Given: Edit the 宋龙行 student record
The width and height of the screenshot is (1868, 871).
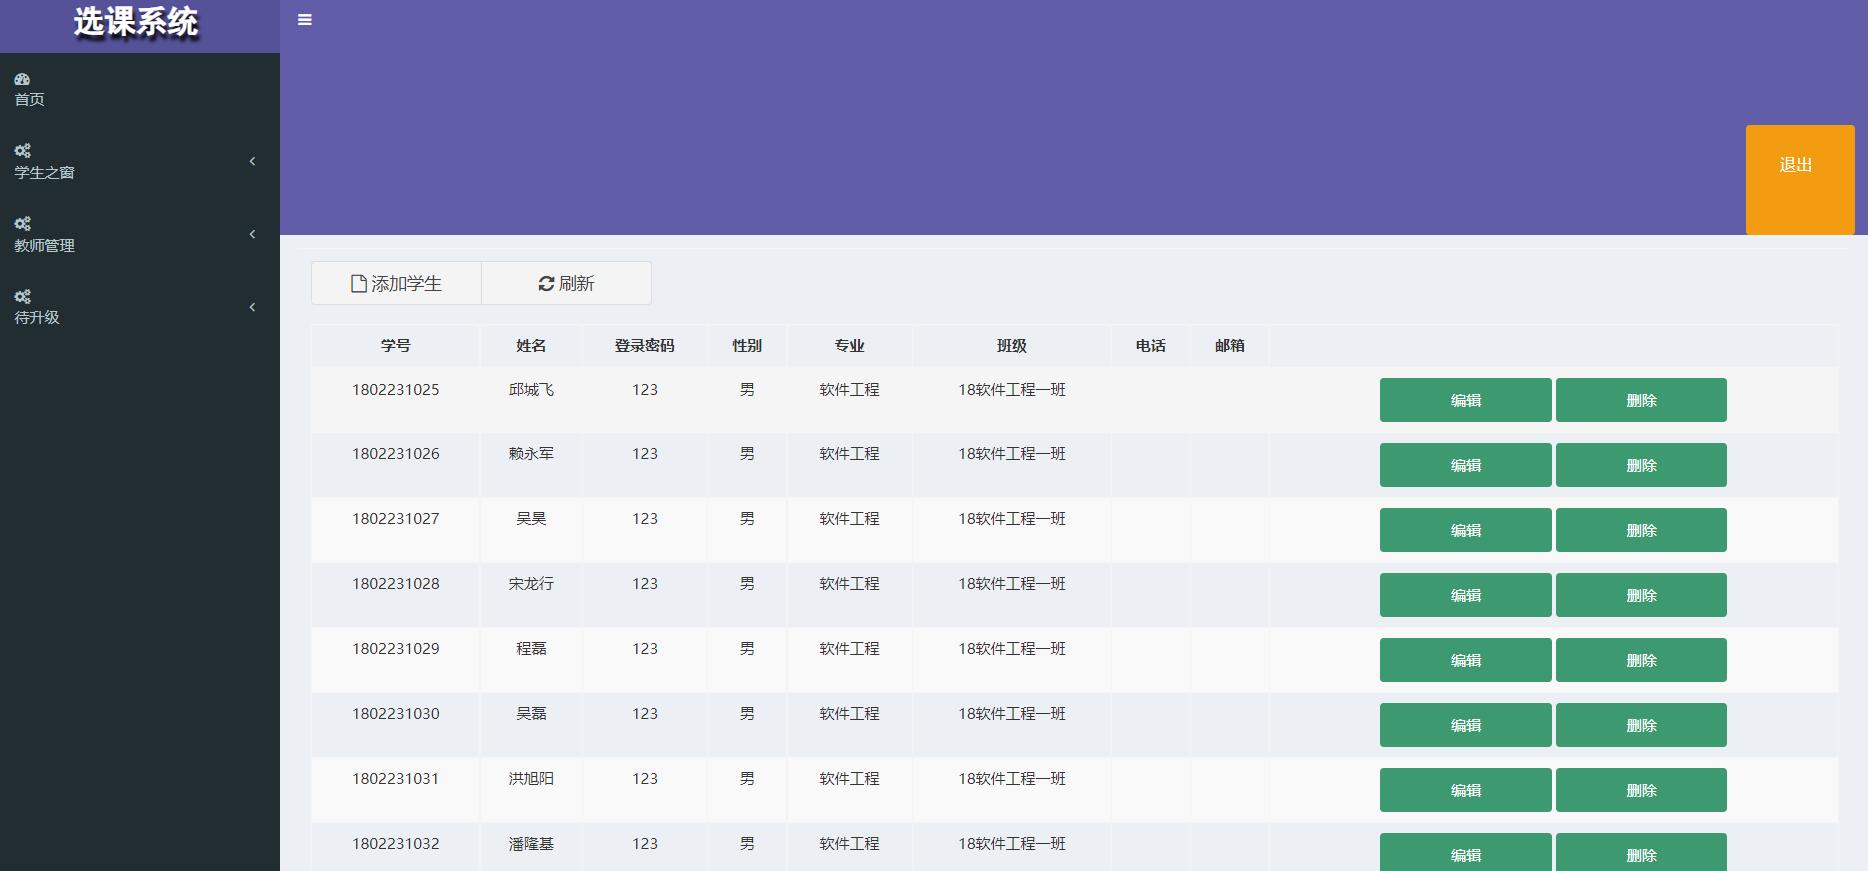Looking at the screenshot, I should tap(1466, 595).
